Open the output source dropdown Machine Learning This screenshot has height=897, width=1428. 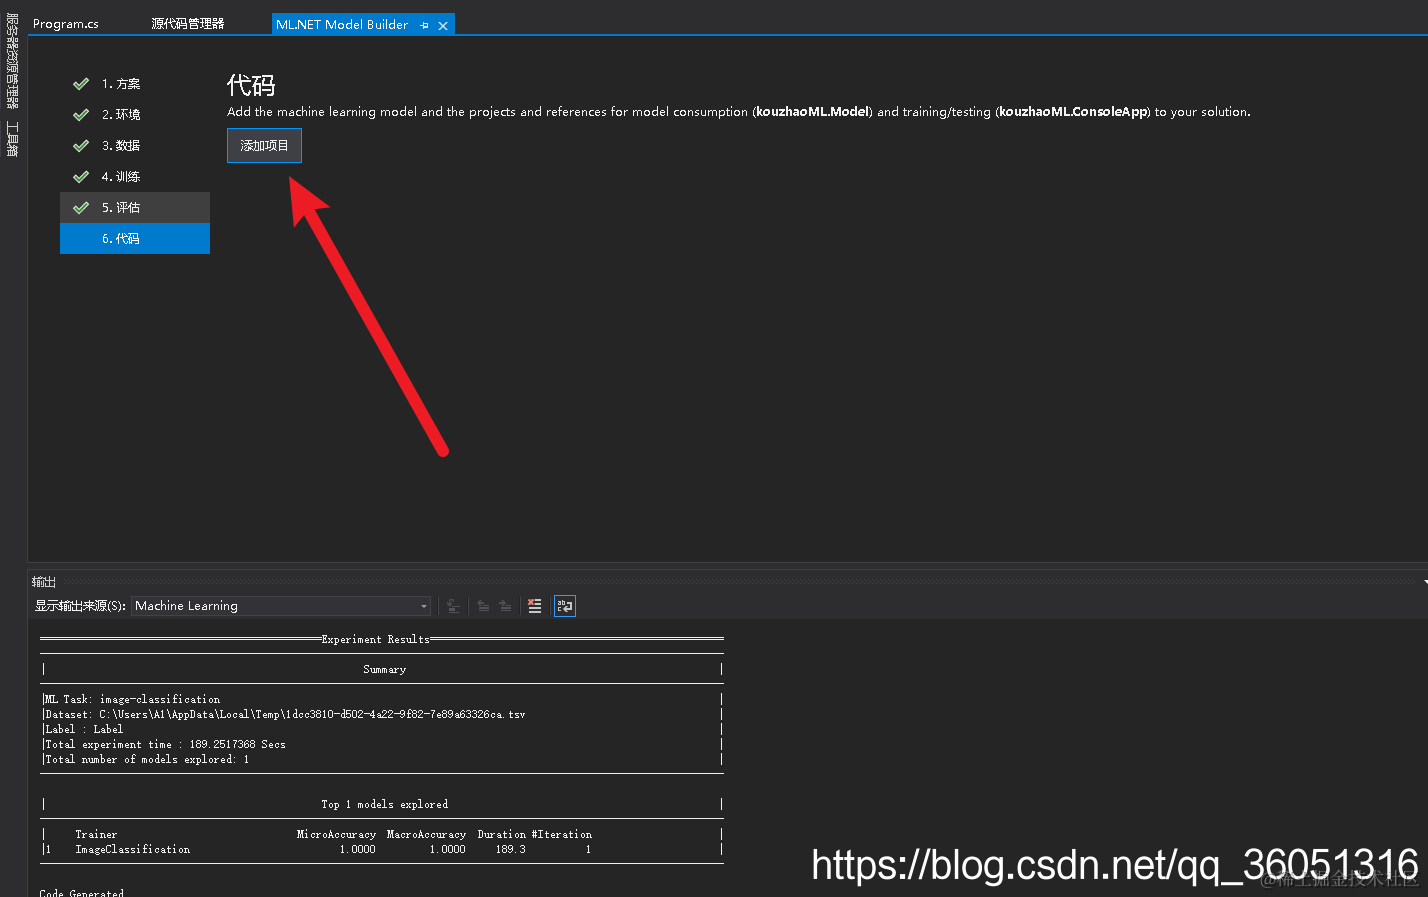pos(281,606)
